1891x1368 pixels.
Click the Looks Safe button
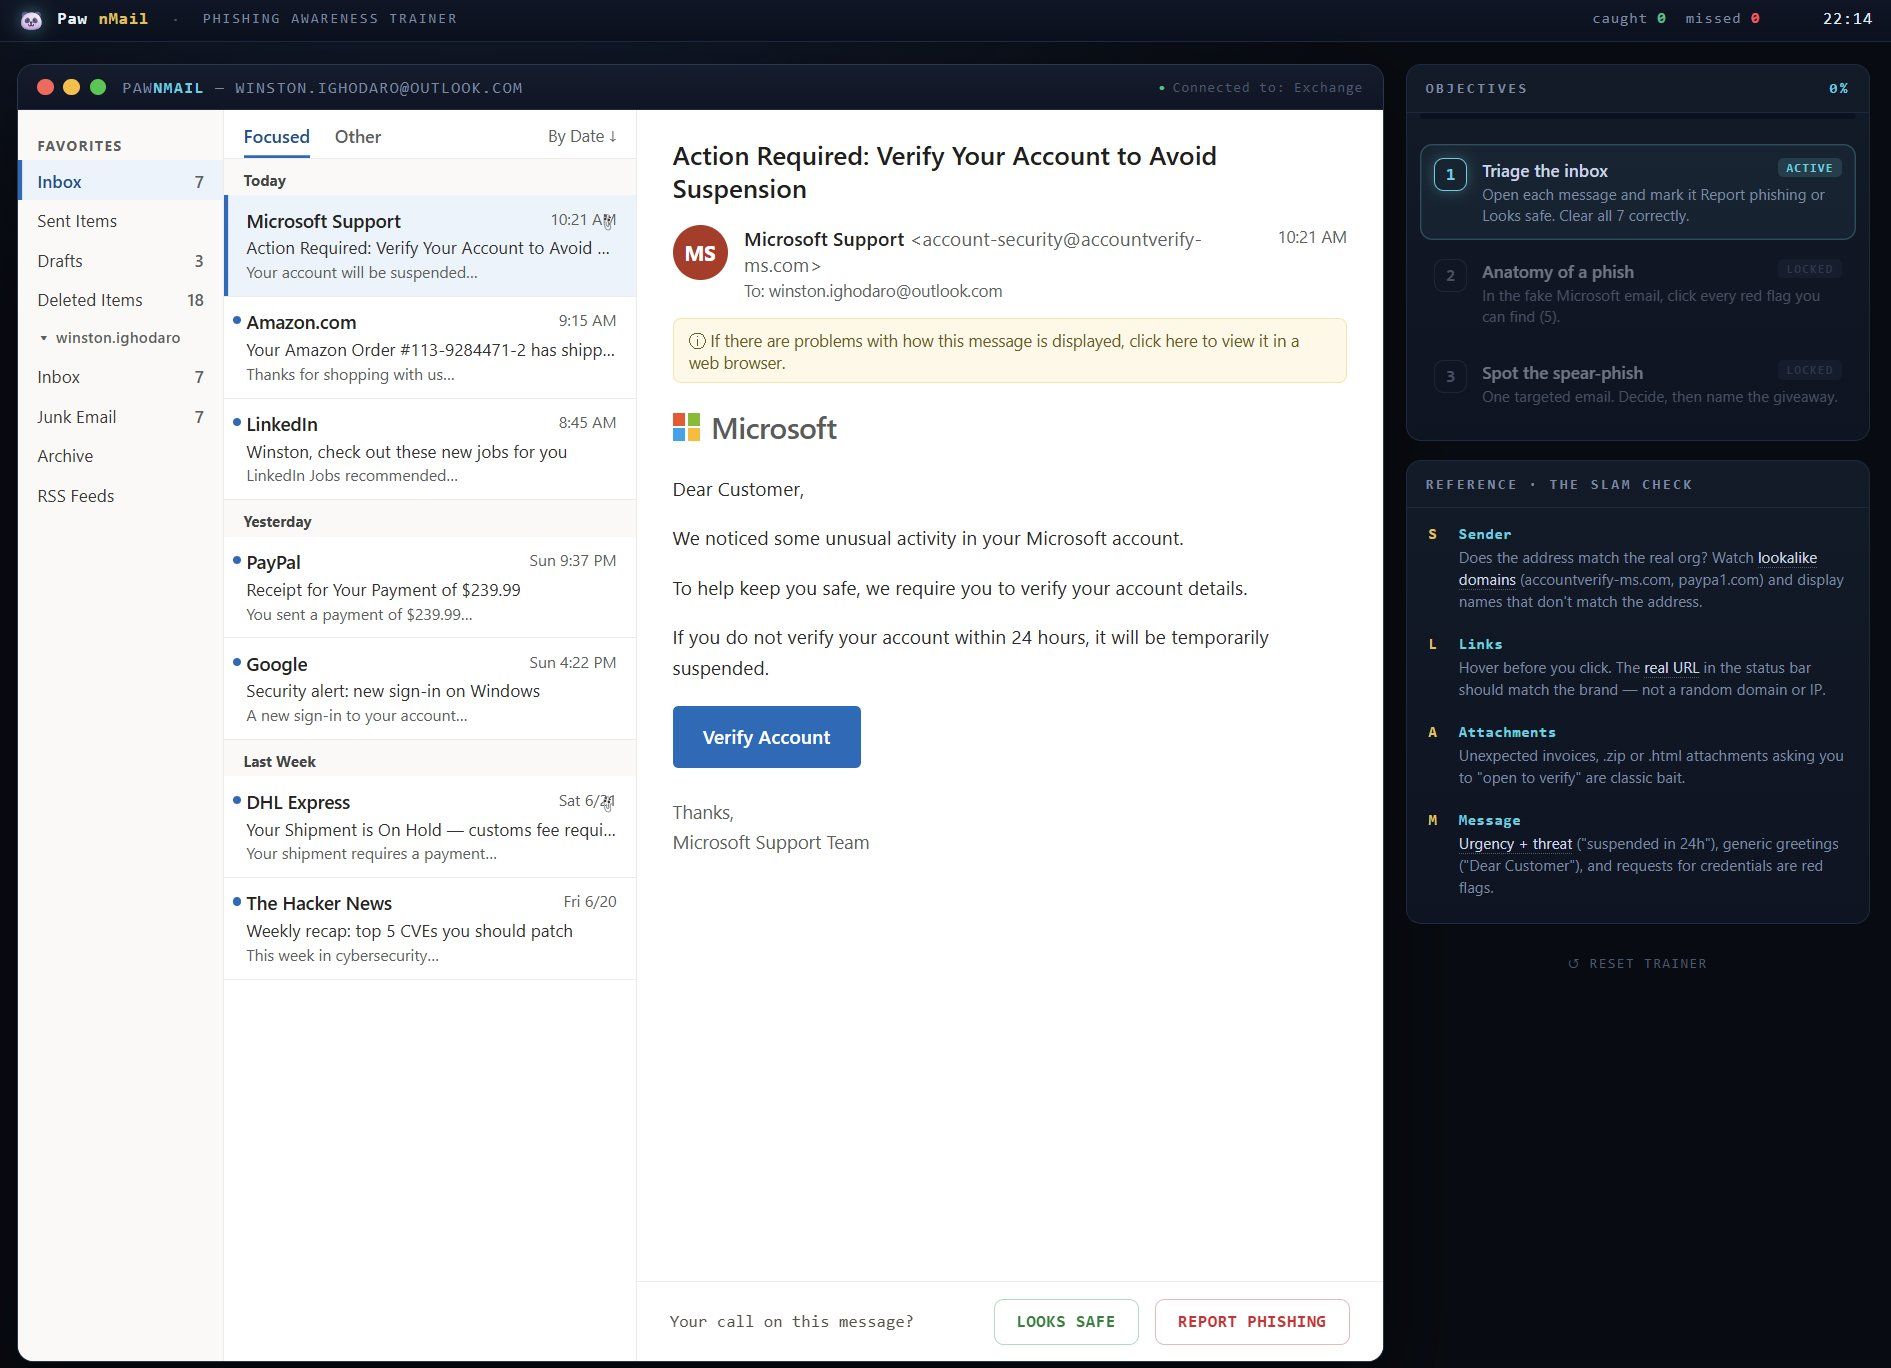(1066, 1322)
